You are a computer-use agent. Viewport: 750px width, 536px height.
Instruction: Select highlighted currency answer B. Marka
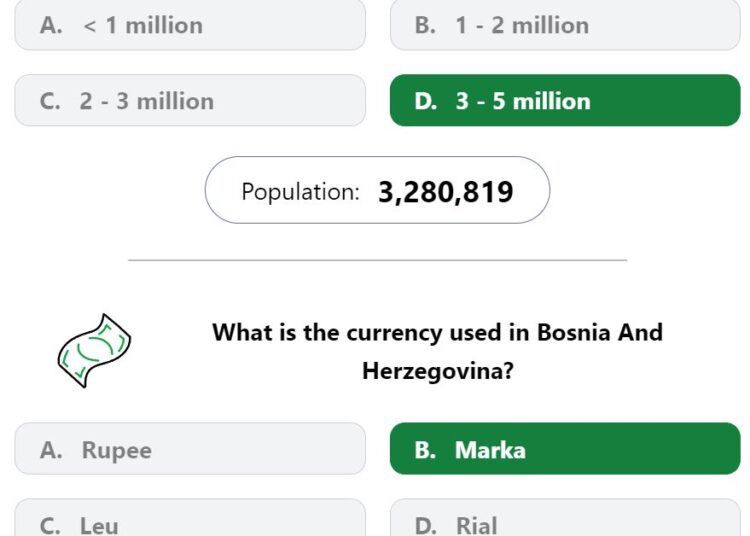(x=565, y=449)
